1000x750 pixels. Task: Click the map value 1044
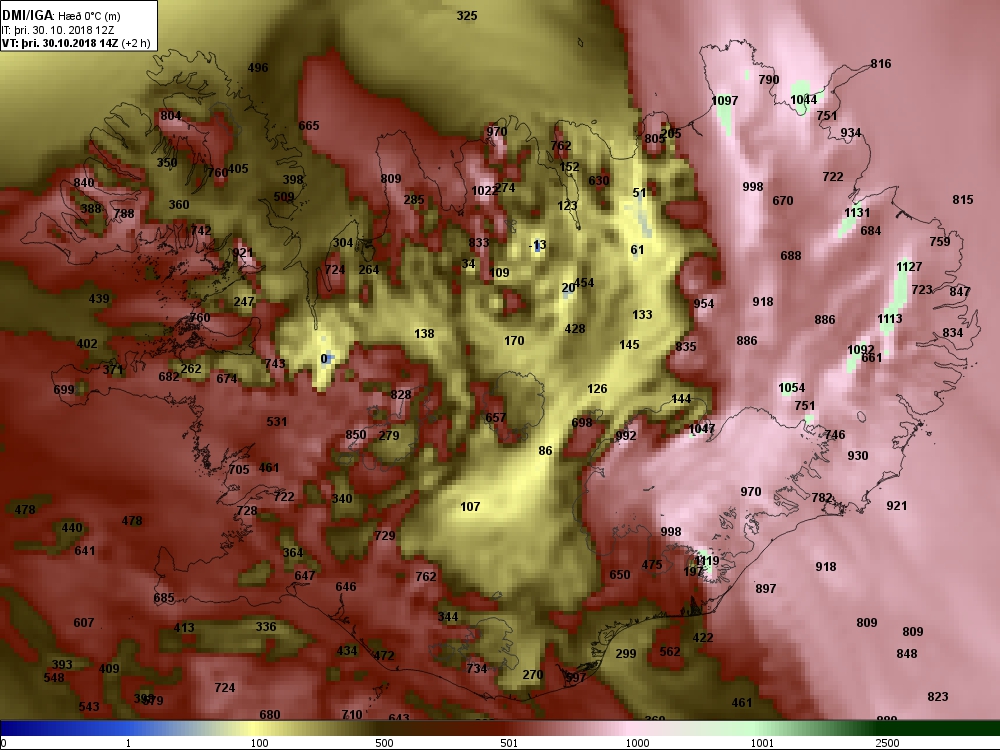[x=804, y=99]
